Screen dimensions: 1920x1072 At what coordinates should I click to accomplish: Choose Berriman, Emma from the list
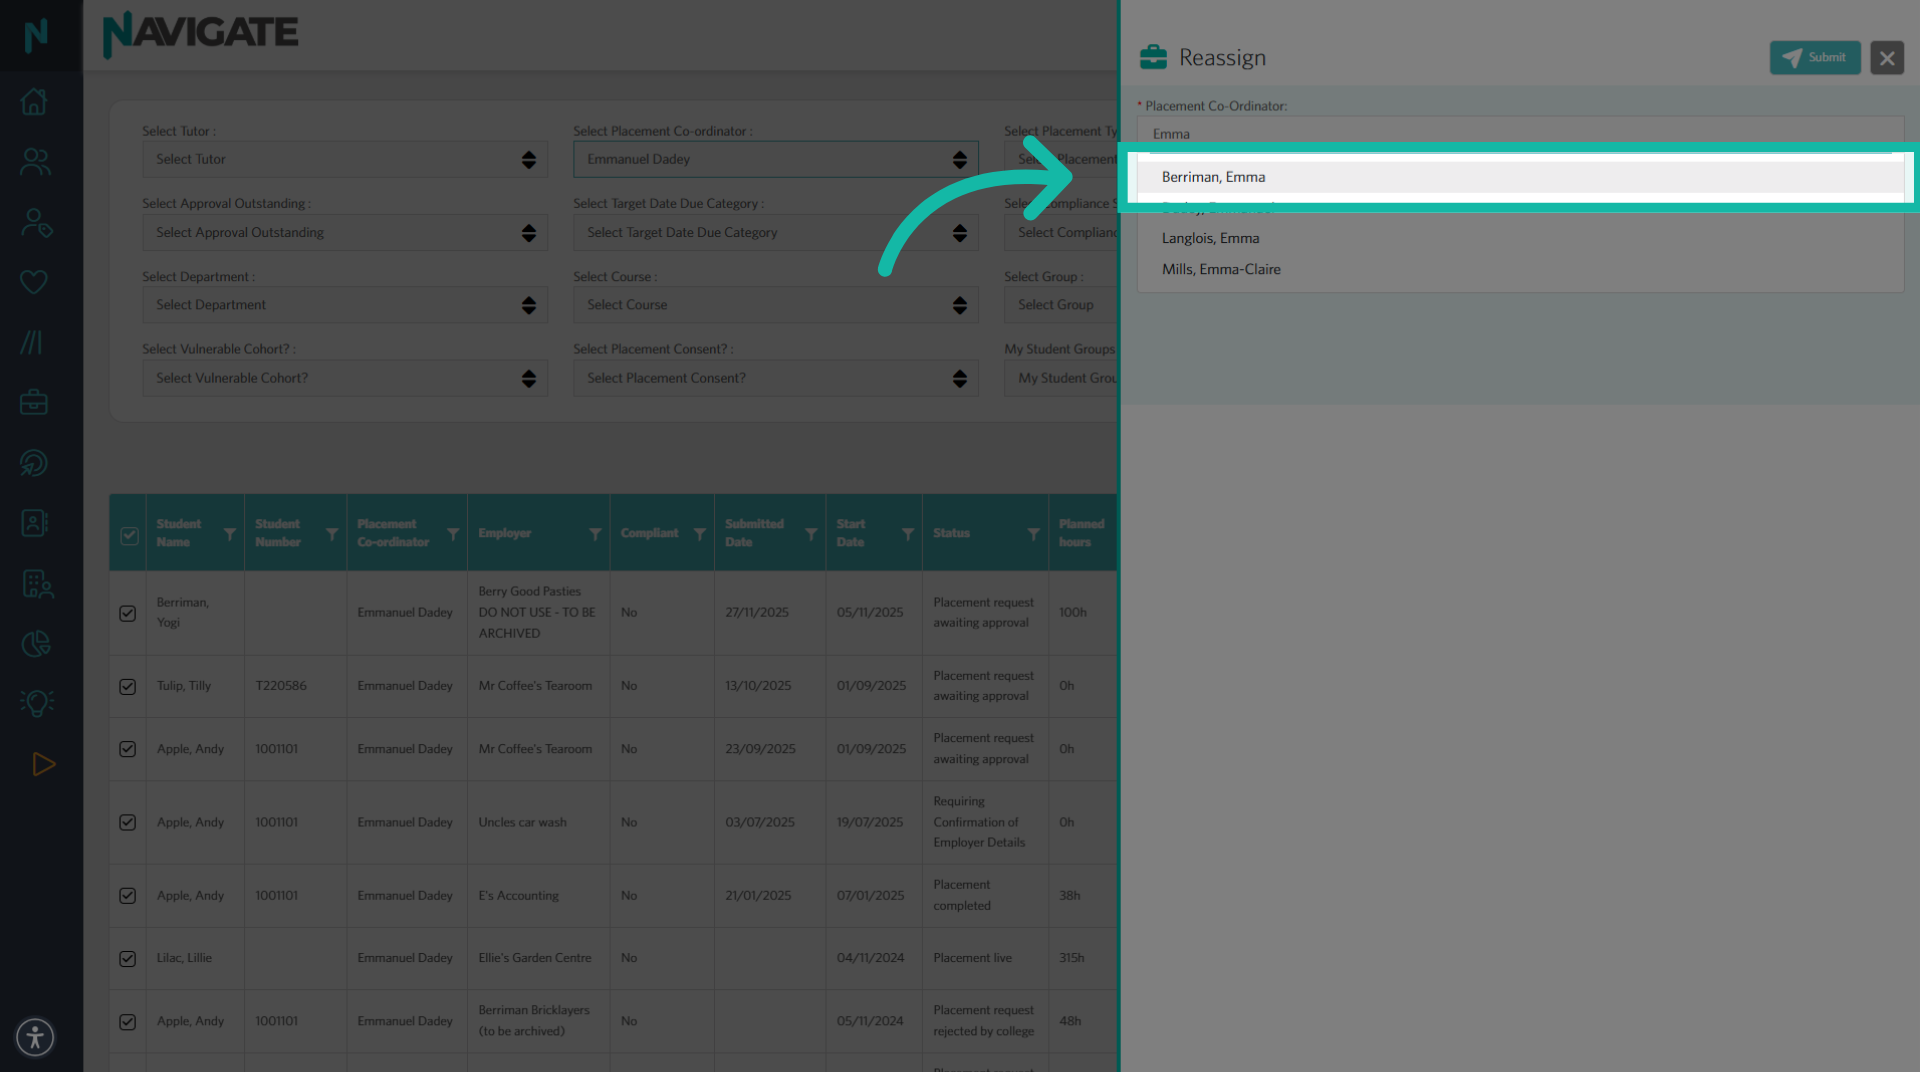[x=1520, y=177]
